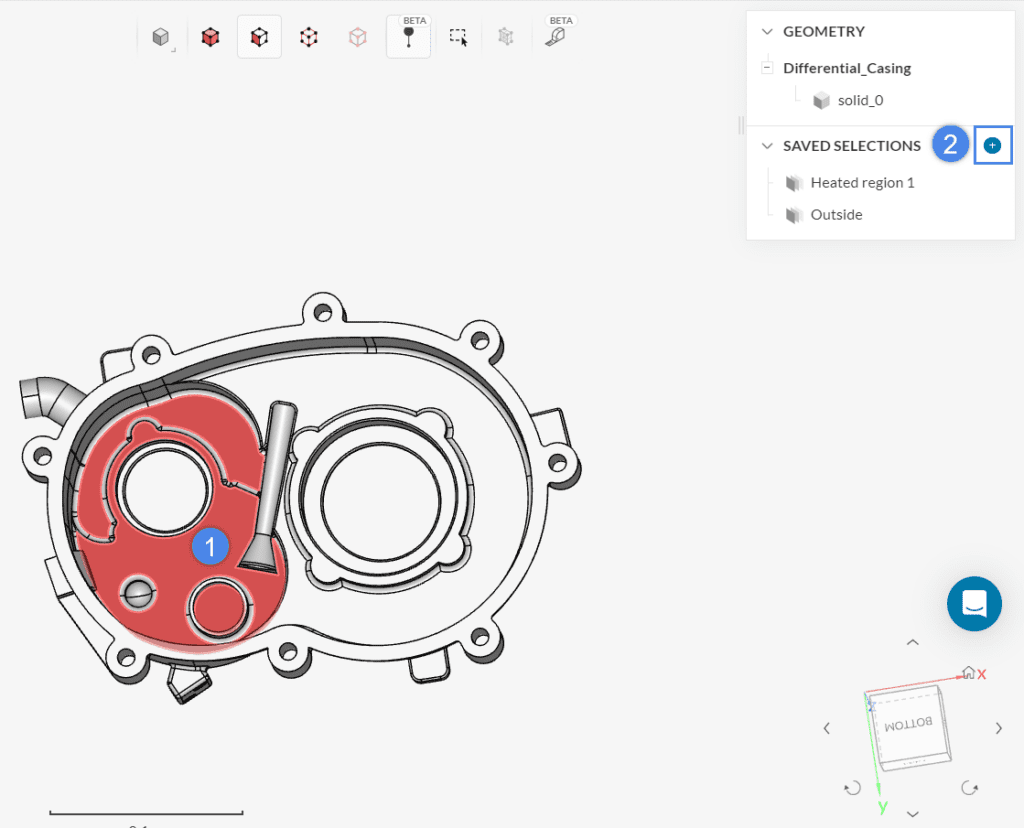Screen dimensions: 1024x828
Task: Collapse the SAVED SELECTIONS section
Action: pyautogui.click(x=766, y=145)
